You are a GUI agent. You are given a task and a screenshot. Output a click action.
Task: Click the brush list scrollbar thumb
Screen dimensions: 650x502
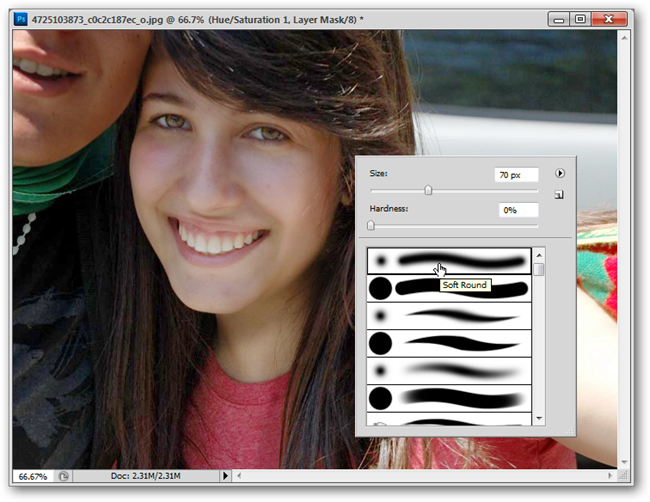point(539,269)
